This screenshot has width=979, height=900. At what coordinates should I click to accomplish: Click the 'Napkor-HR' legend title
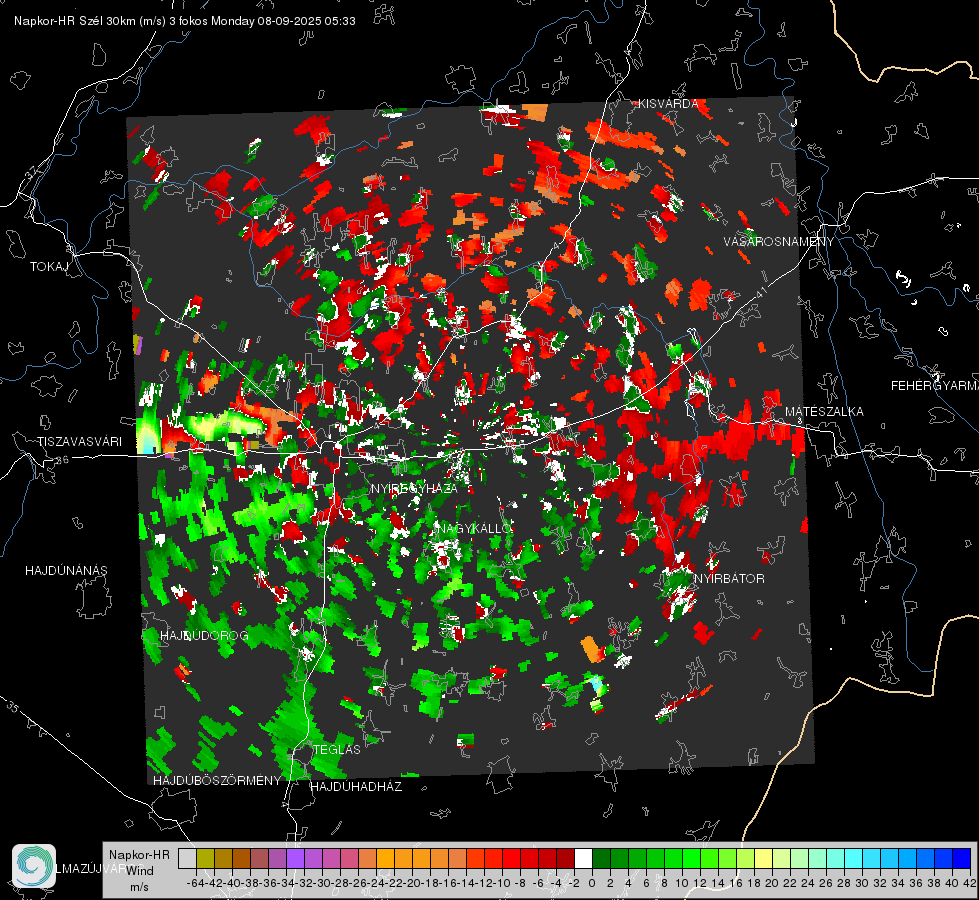[139, 855]
